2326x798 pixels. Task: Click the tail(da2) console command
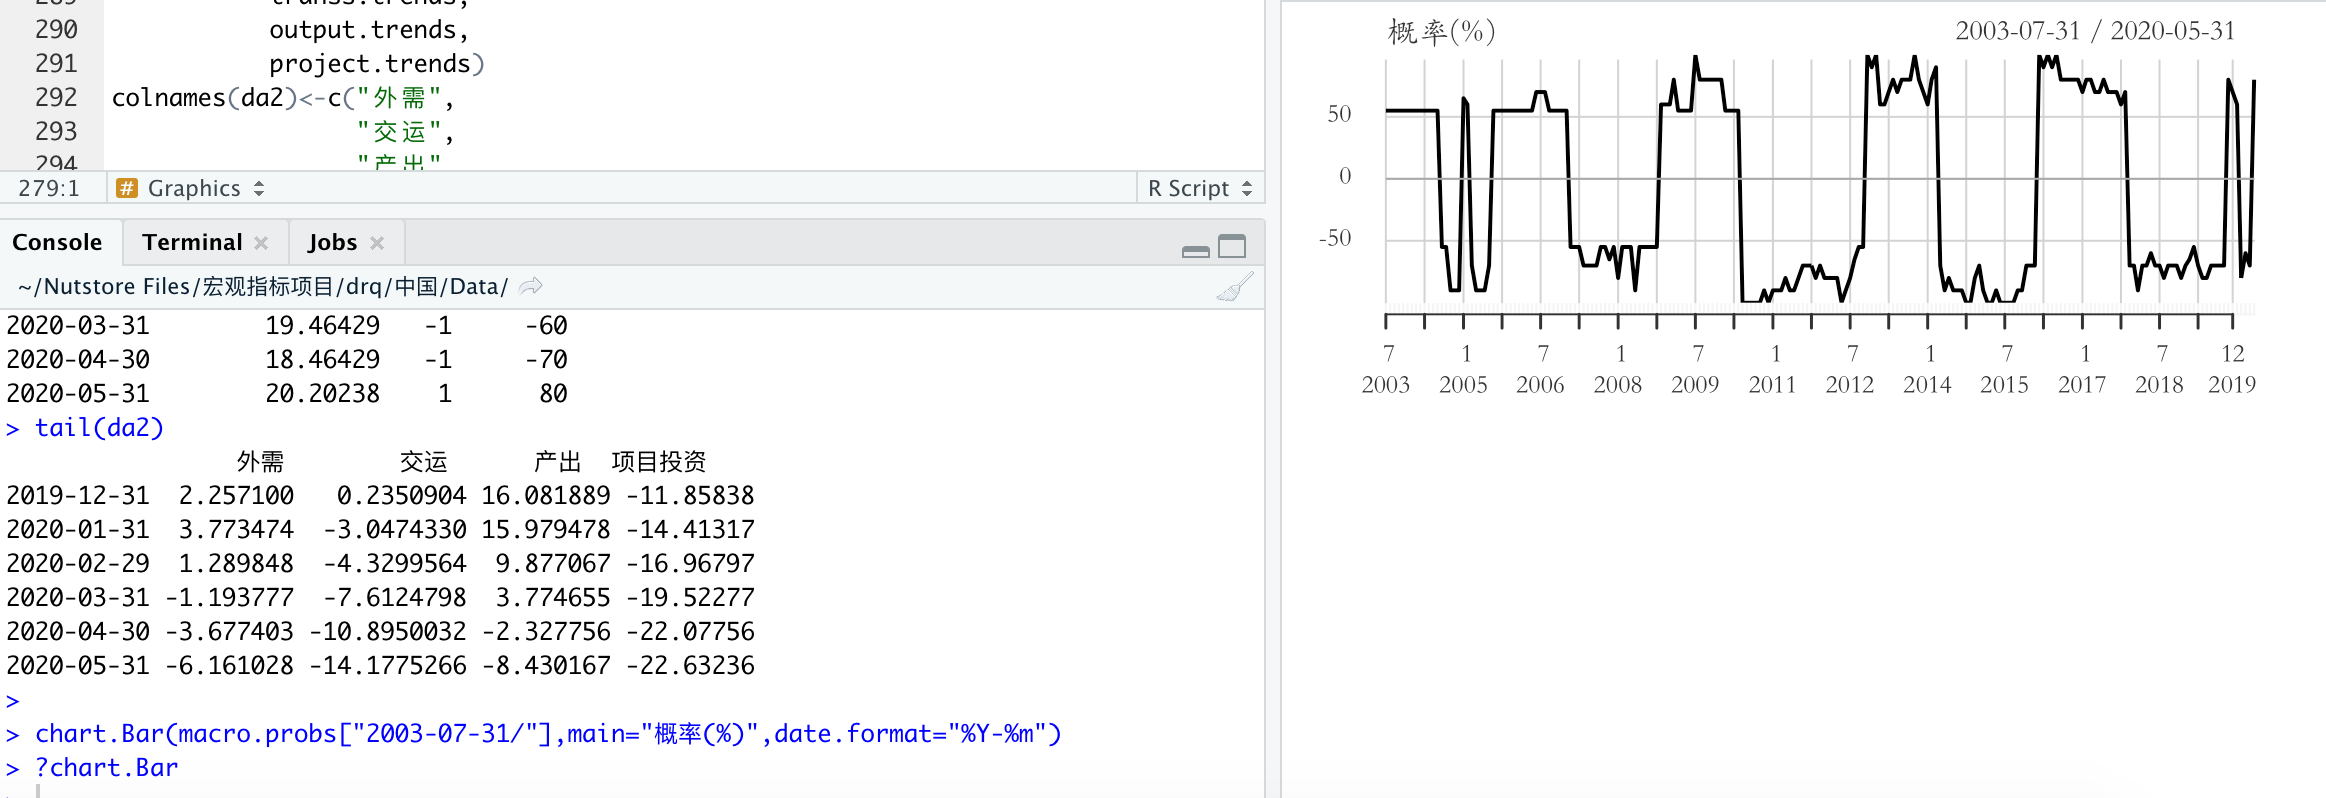[x=99, y=428]
